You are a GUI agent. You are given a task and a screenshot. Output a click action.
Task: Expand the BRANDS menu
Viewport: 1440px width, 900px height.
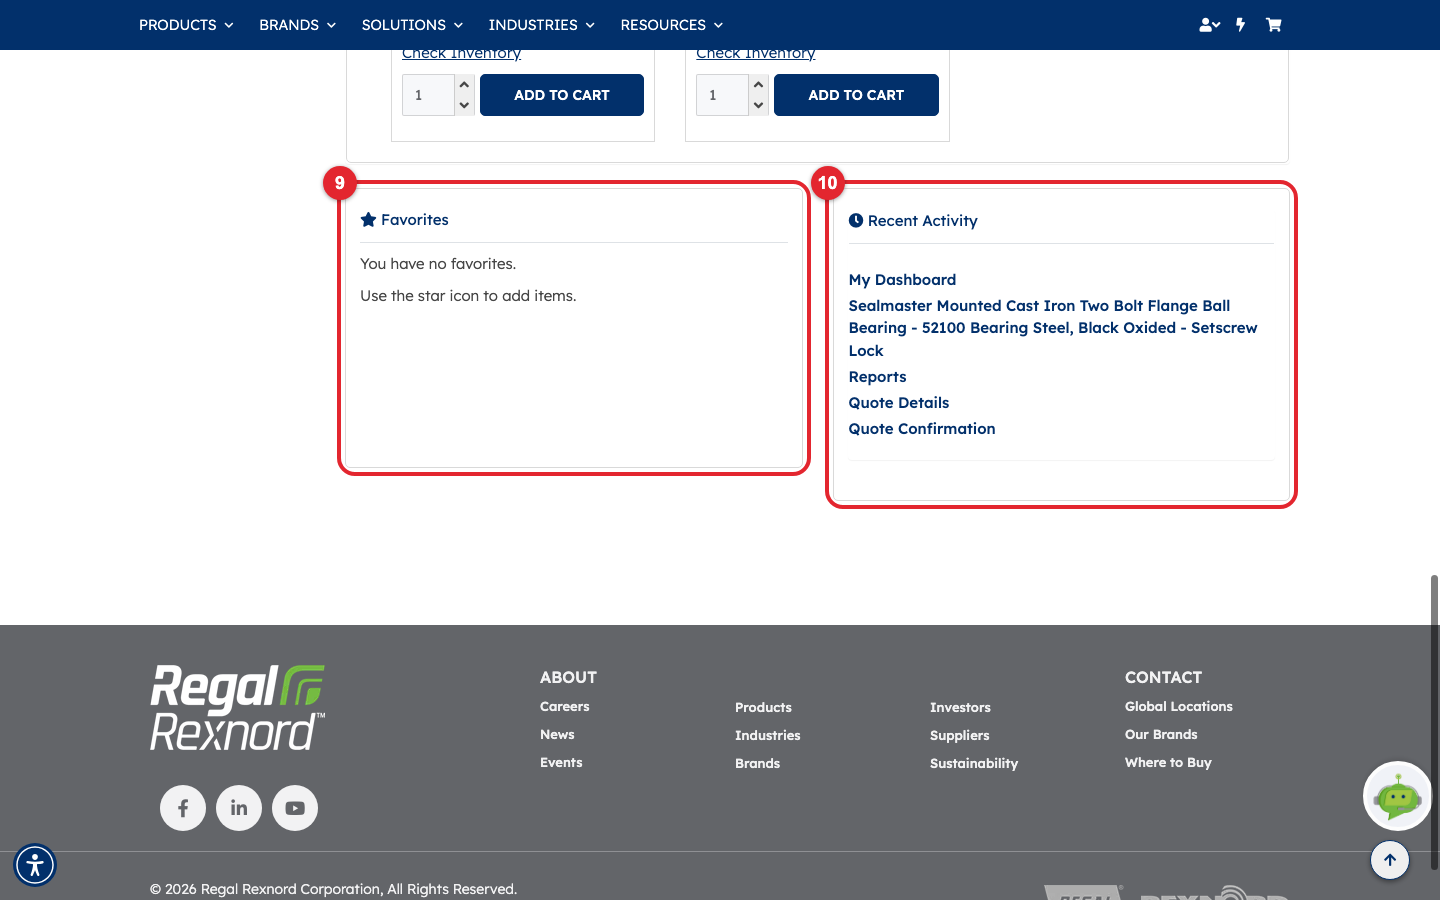297,25
